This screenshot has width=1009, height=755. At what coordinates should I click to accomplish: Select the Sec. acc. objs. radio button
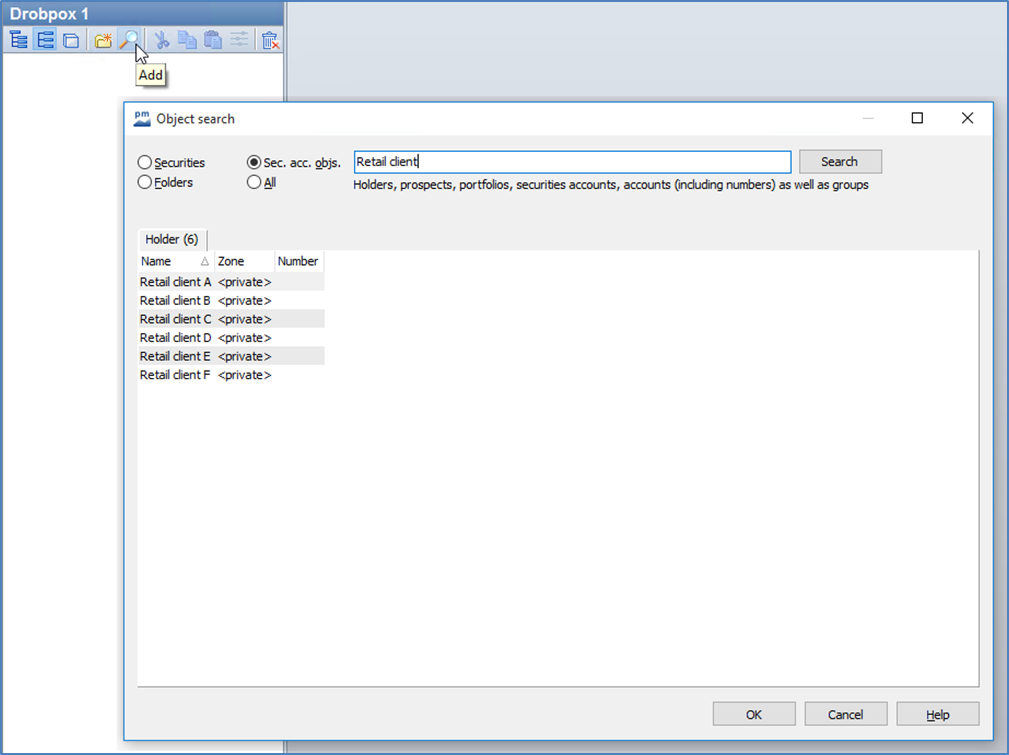click(x=254, y=163)
